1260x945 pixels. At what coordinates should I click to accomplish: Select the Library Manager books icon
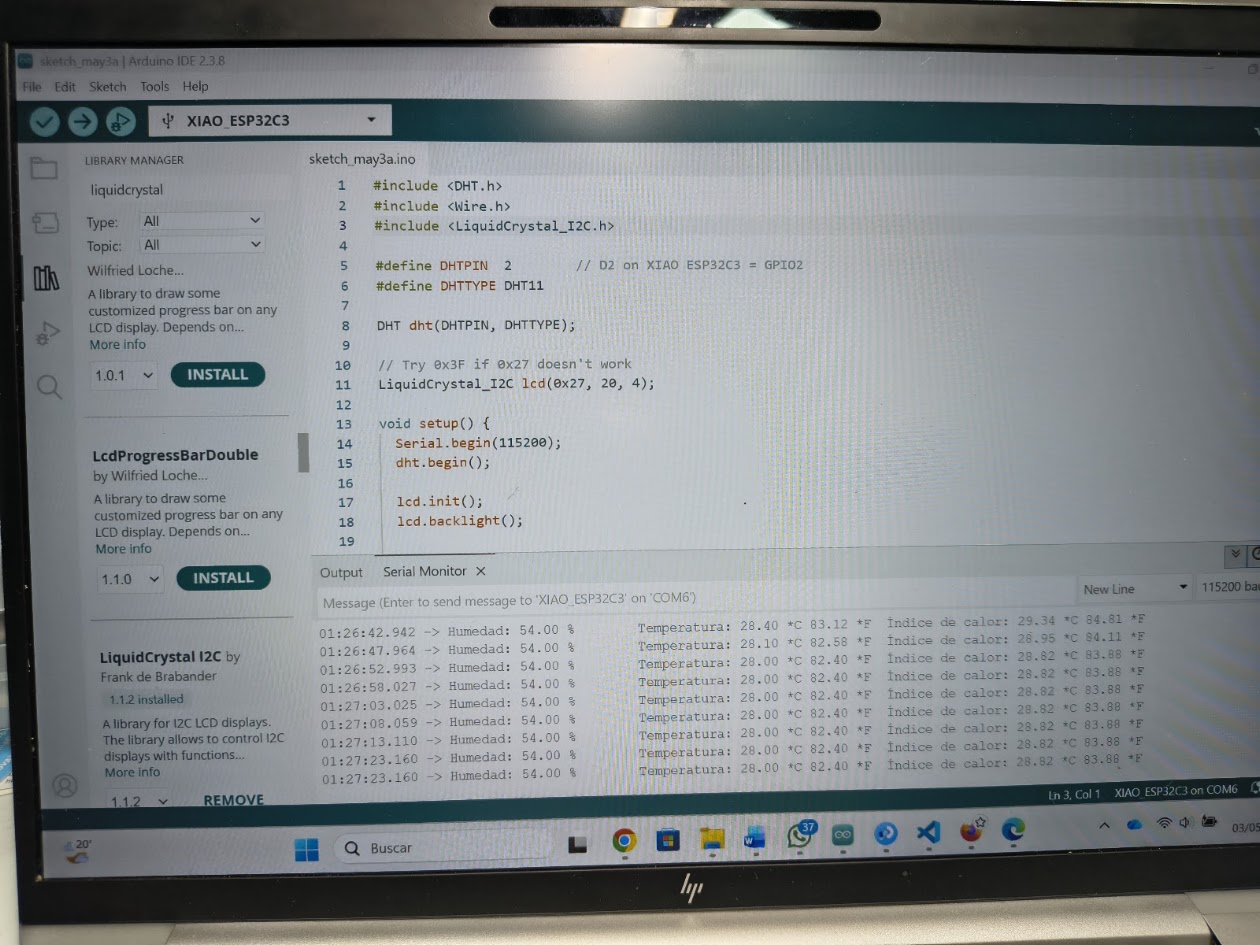(x=46, y=277)
